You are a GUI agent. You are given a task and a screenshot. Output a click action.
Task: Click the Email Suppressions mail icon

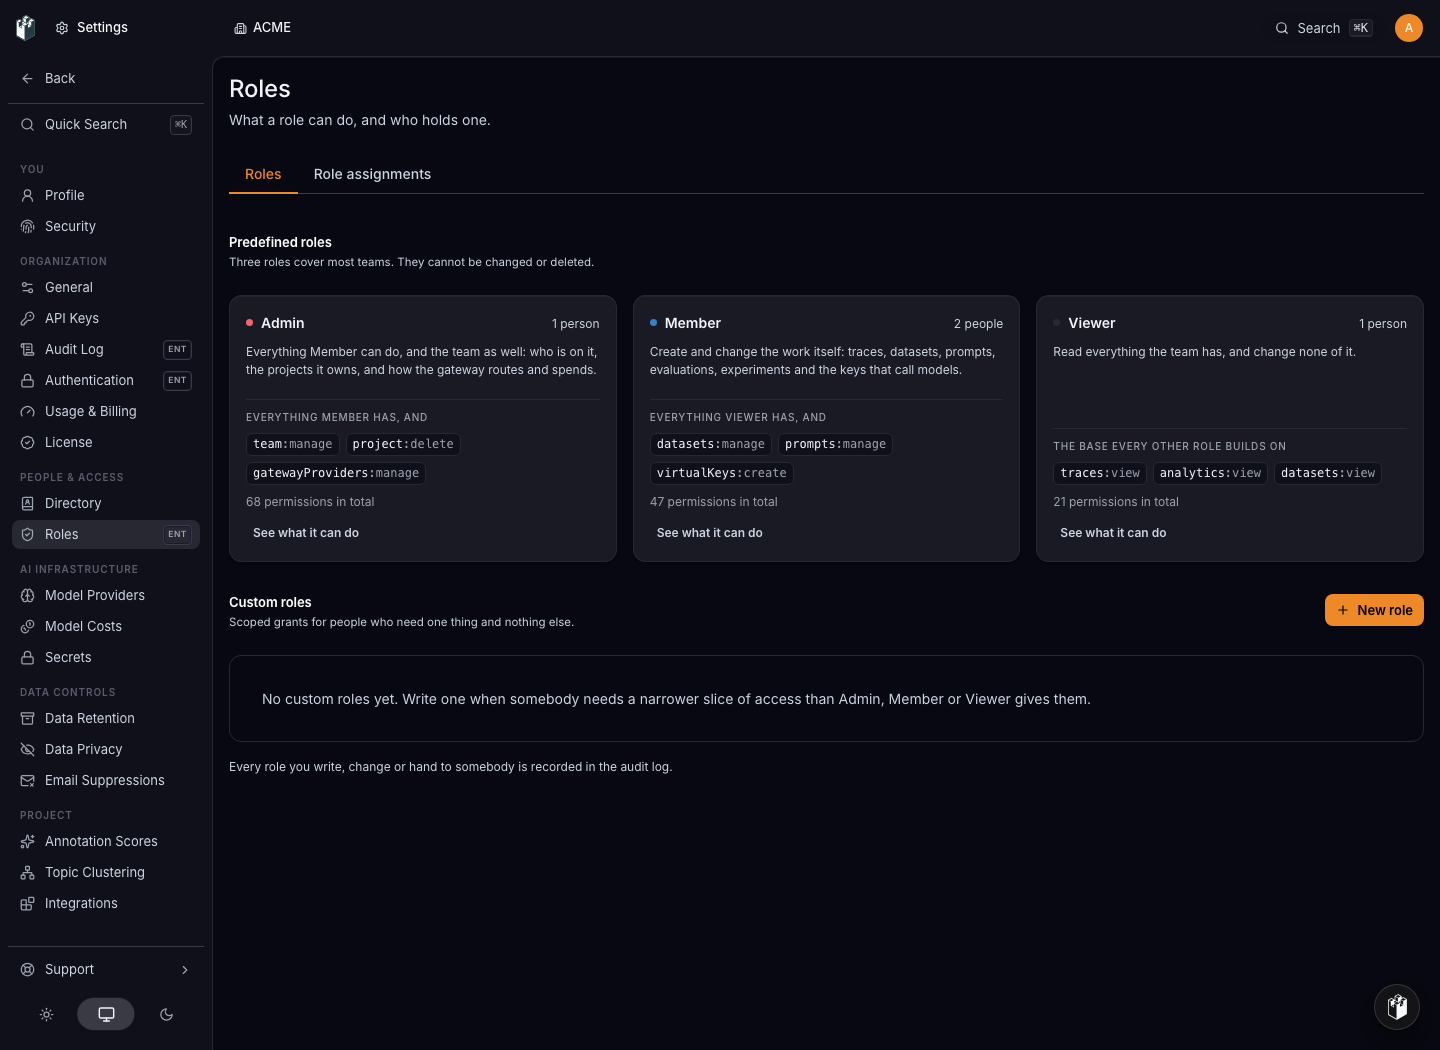28,780
